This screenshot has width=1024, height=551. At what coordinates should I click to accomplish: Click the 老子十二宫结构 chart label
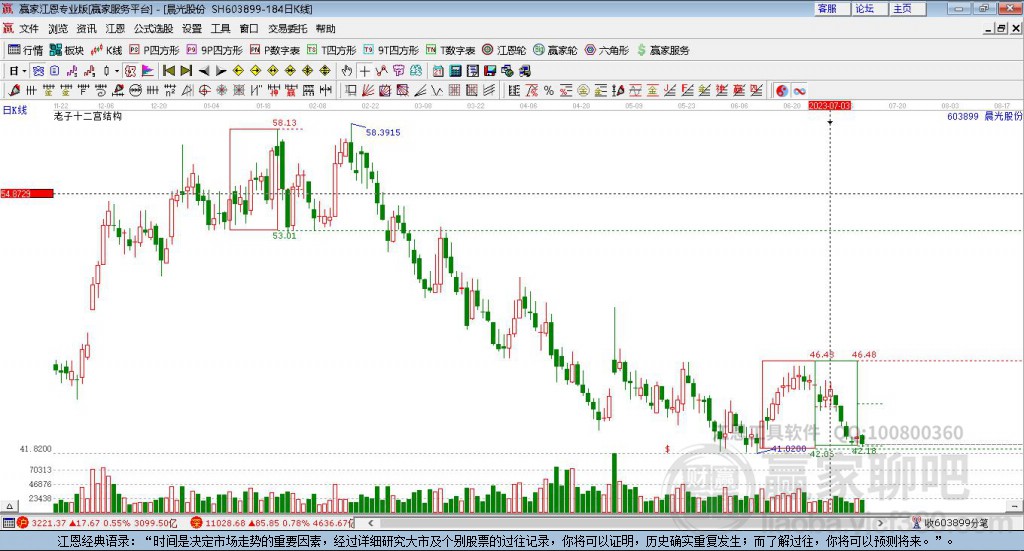pyautogui.click(x=88, y=116)
